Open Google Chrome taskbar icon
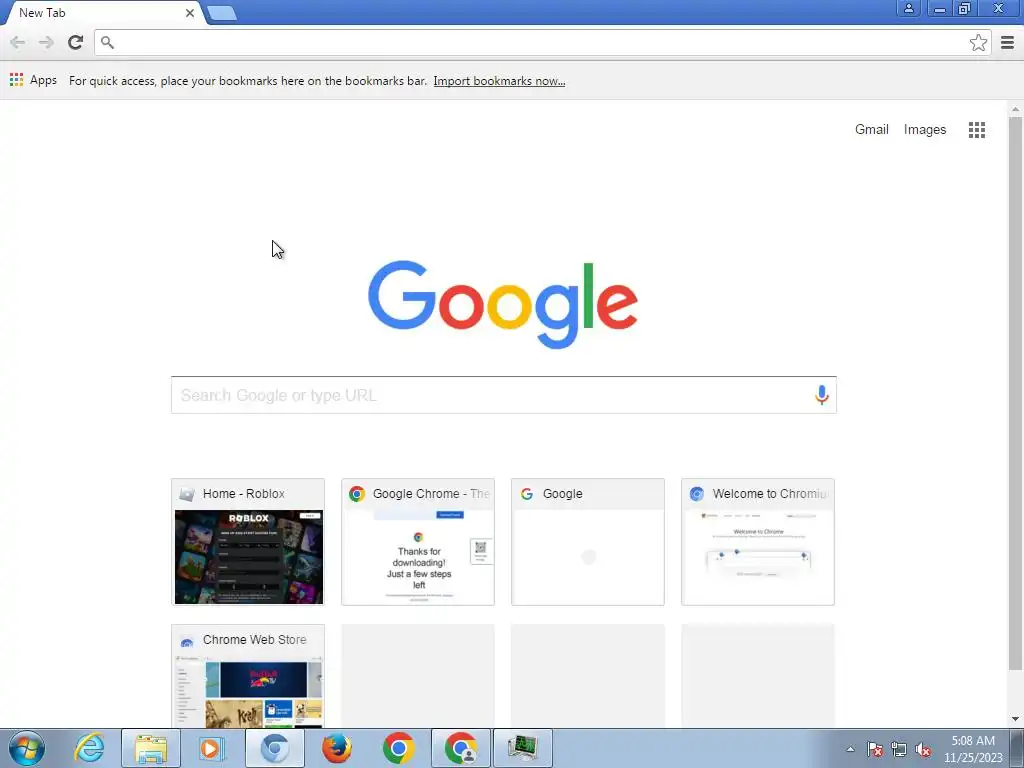This screenshot has width=1024, height=768. (398, 748)
